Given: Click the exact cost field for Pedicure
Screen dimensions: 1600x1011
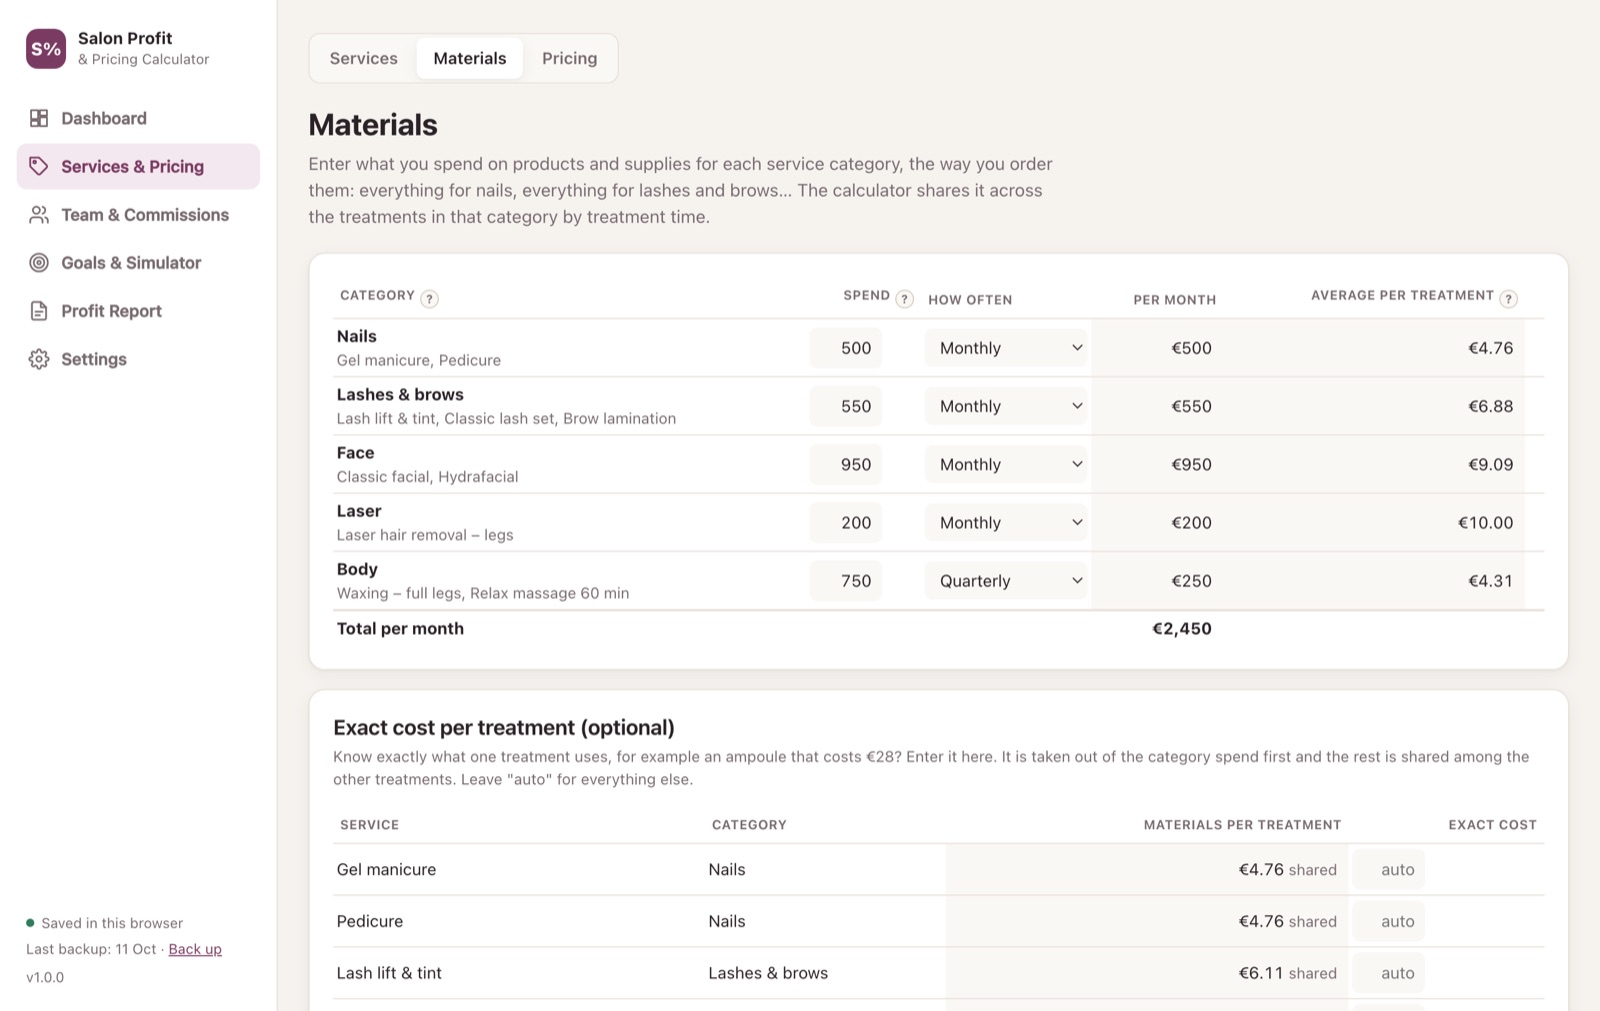Looking at the screenshot, I should pyautogui.click(x=1389, y=921).
